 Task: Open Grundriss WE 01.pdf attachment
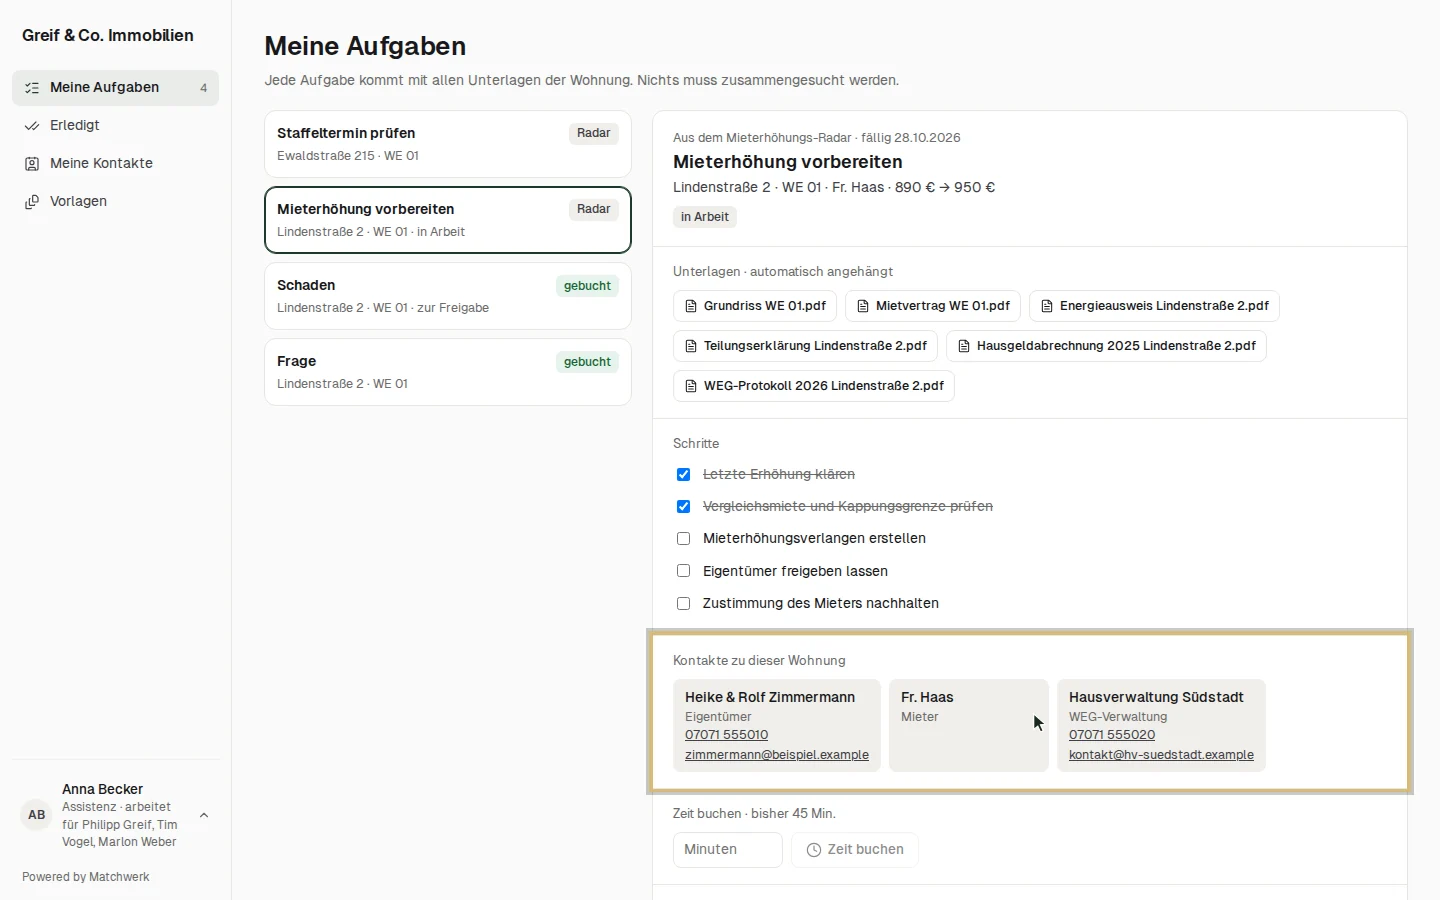pyautogui.click(x=755, y=306)
